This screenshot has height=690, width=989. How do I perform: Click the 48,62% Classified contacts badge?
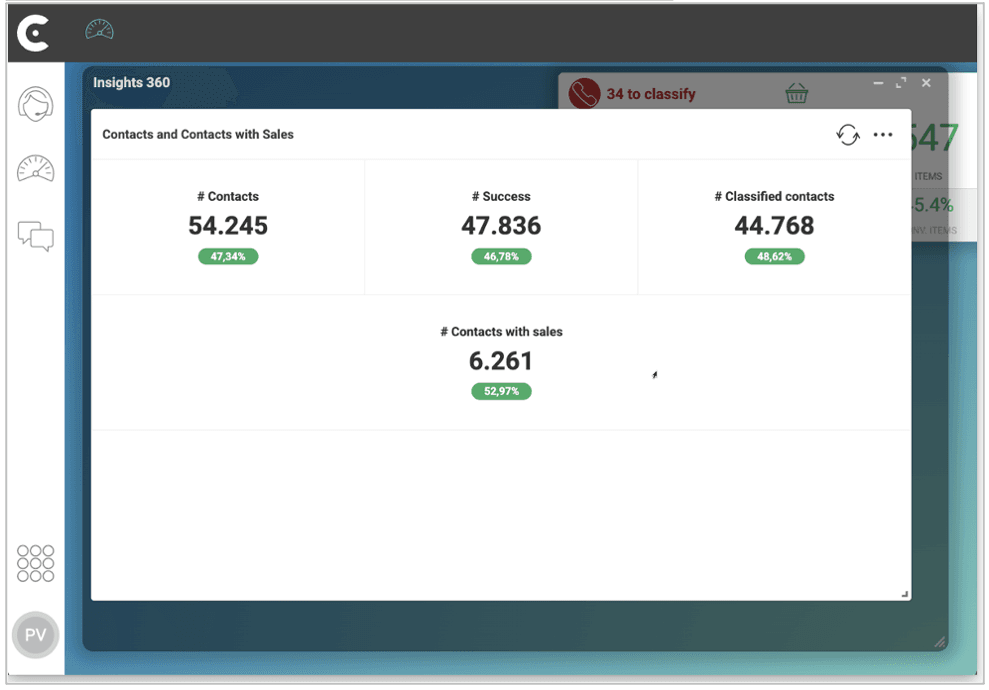[774, 257]
